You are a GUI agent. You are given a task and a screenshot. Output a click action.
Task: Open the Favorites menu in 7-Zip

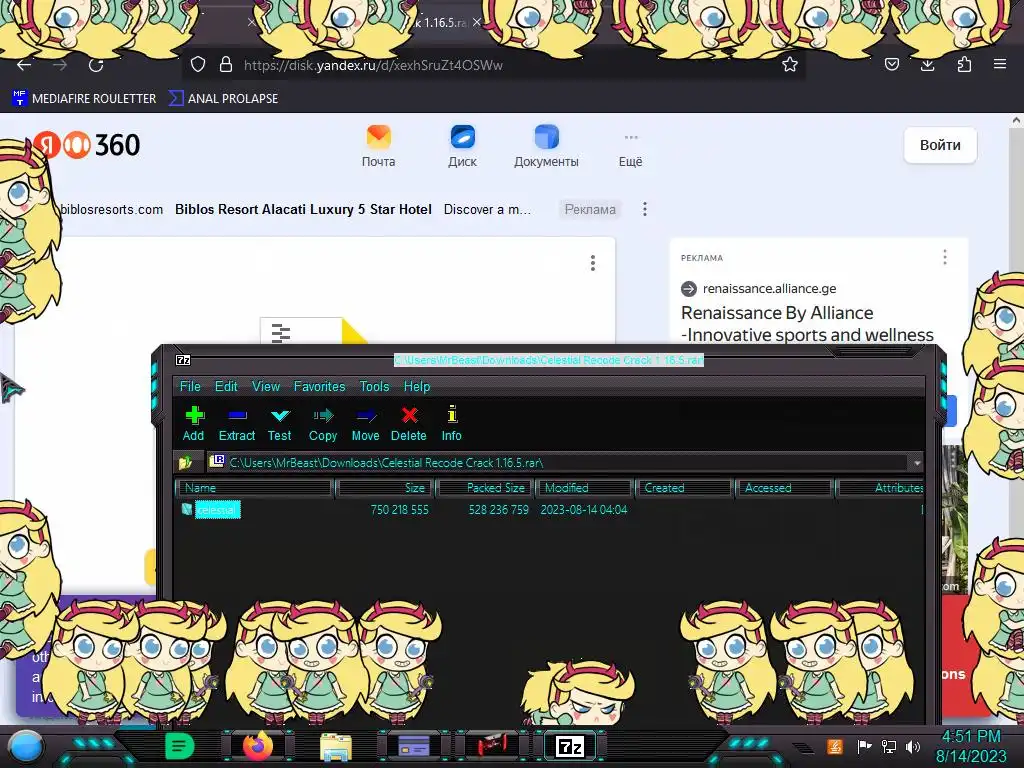click(319, 387)
